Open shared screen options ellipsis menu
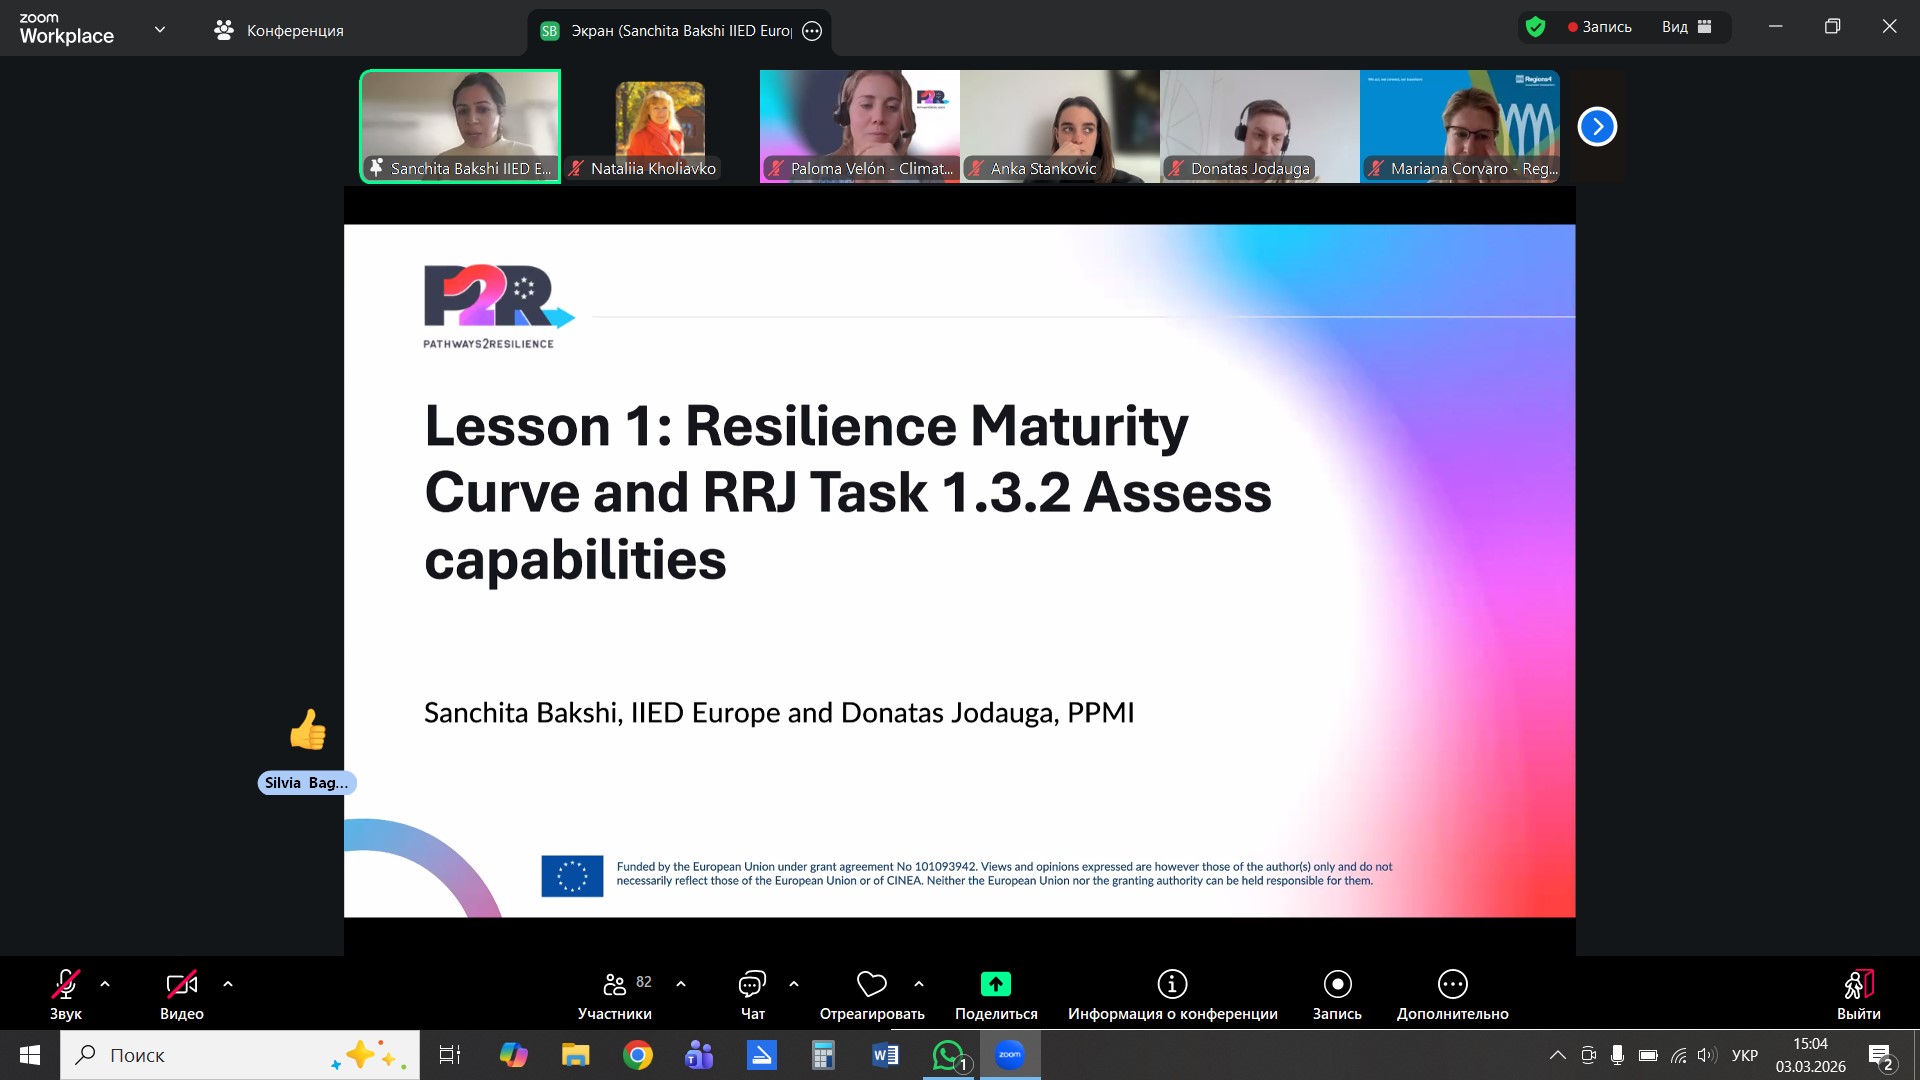The width and height of the screenshot is (1920, 1080). pyautogui.click(x=812, y=31)
